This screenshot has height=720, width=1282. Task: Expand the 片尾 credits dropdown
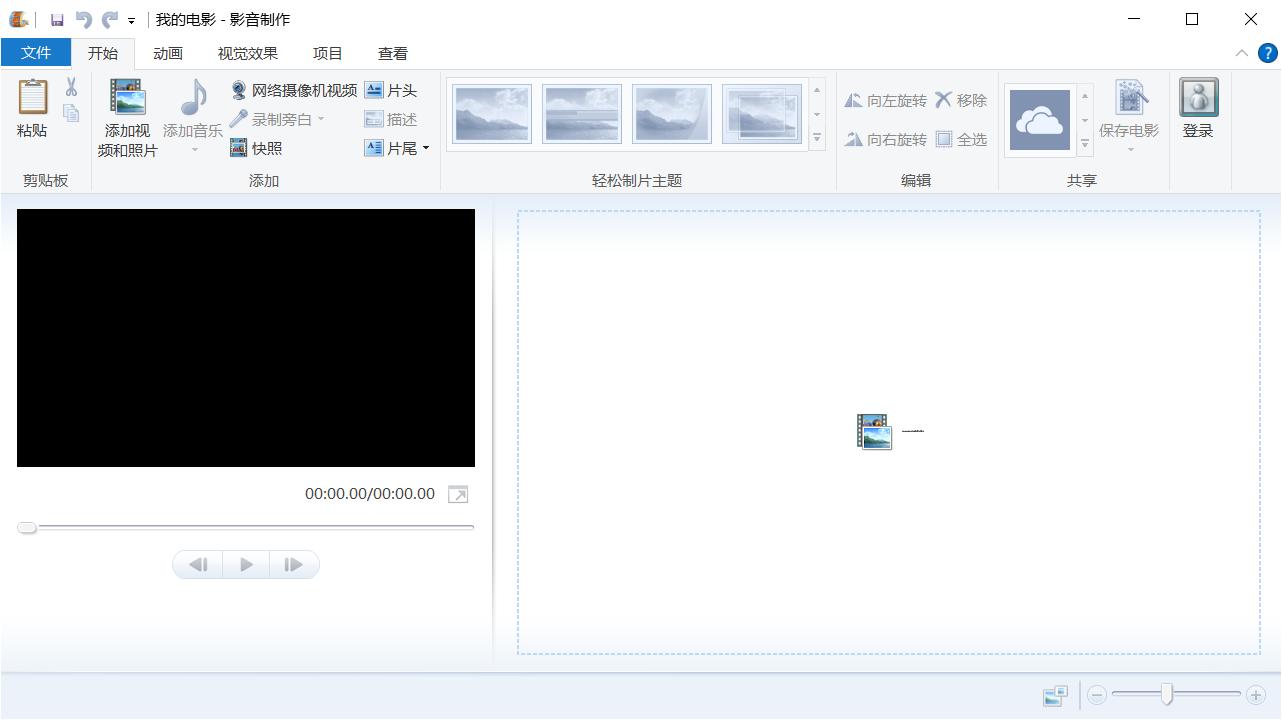point(425,148)
